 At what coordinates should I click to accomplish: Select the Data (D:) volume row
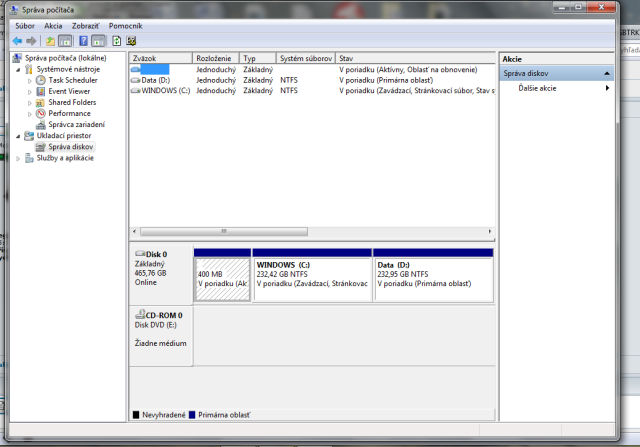(x=312, y=80)
